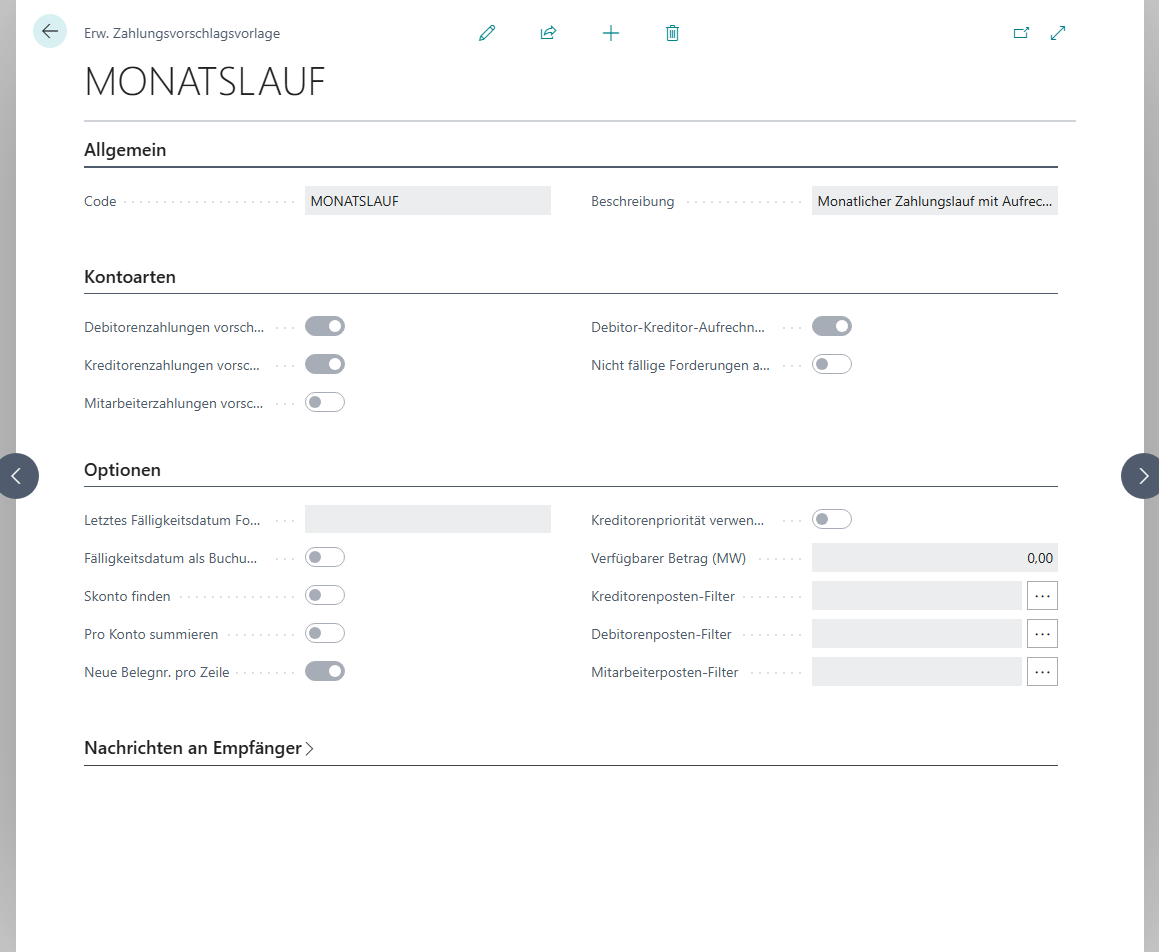The height and width of the screenshot is (952, 1159).
Task: Click Neue Belegnr. pro Zeile label
Action: coord(157,673)
